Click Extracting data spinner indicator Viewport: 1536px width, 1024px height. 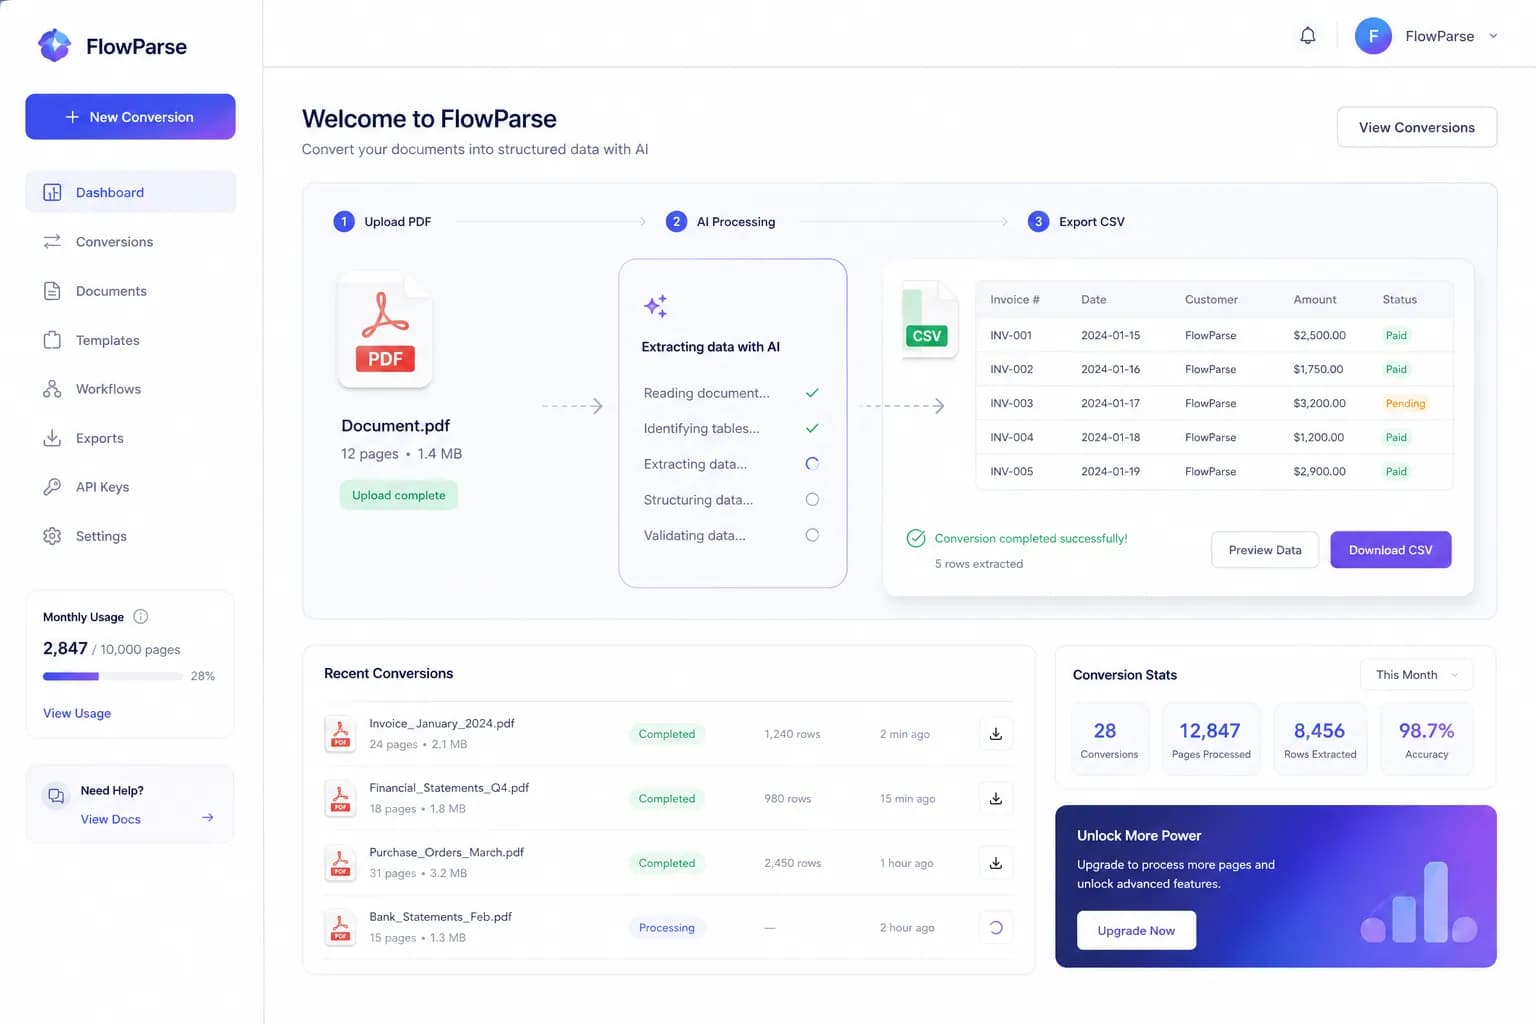[812, 464]
